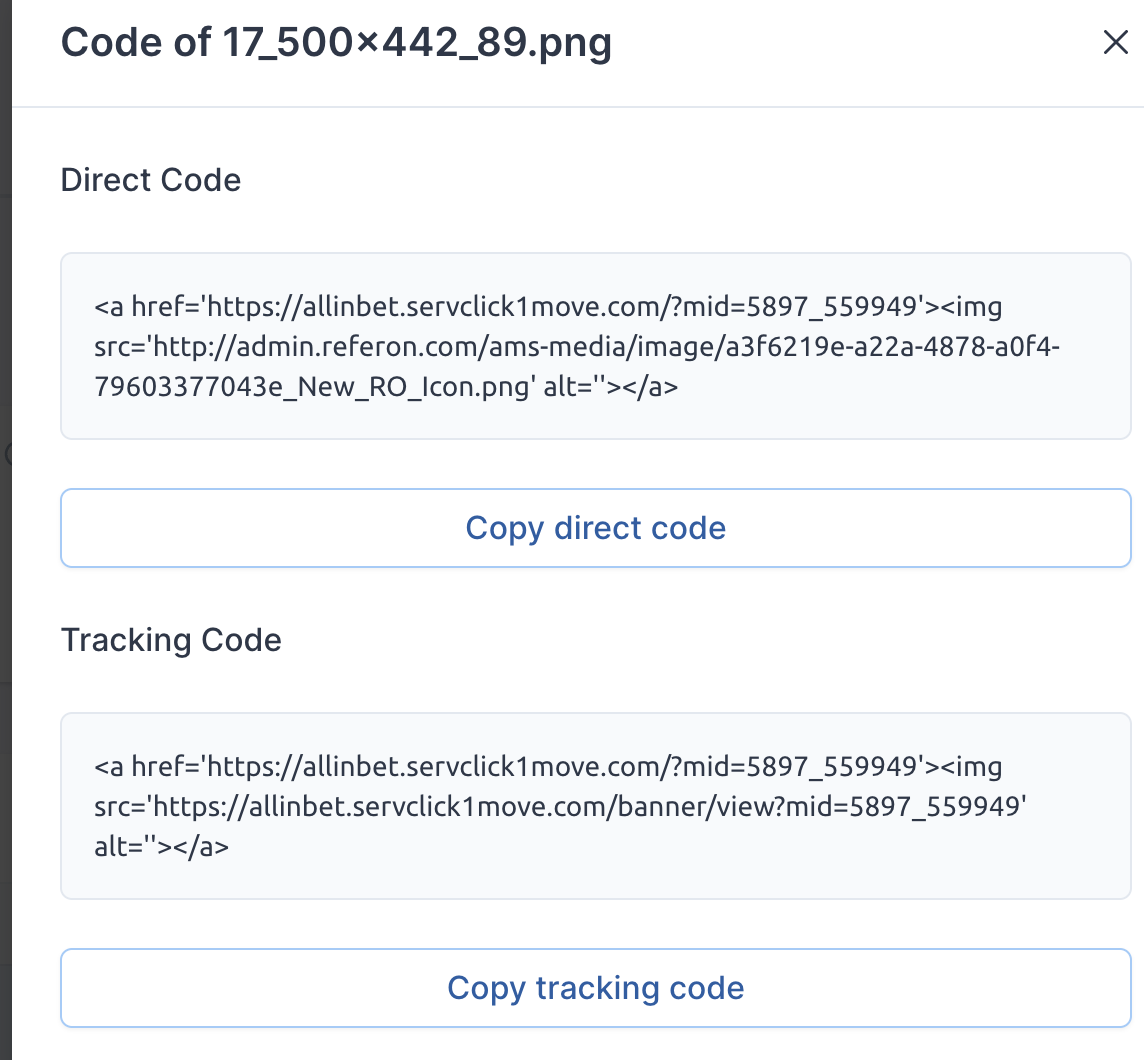The image size is (1144, 1060).
Task: Click the partially hidden circle at left edge
Action: coord(8,454)
